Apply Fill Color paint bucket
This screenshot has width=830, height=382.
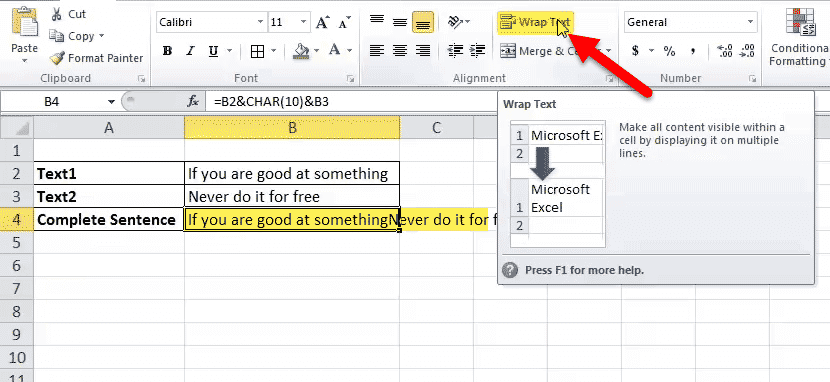tap(302, 51)
